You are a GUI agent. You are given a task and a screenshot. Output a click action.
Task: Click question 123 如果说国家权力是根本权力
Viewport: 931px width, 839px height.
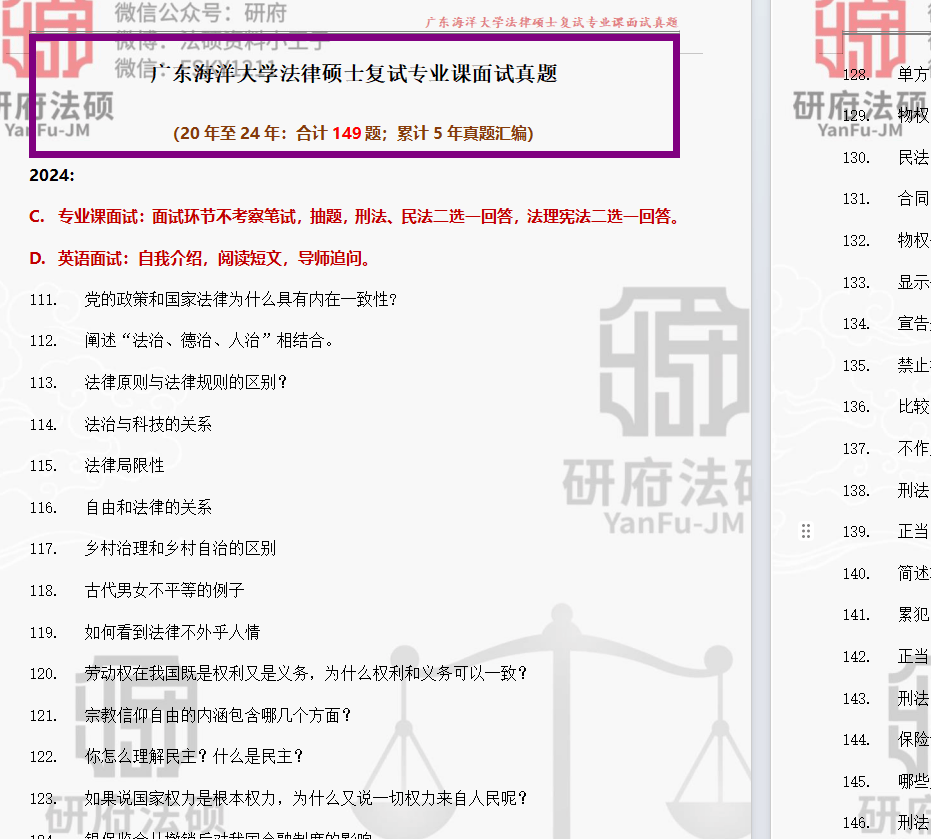pyautogui.click(x=279, y=798)
